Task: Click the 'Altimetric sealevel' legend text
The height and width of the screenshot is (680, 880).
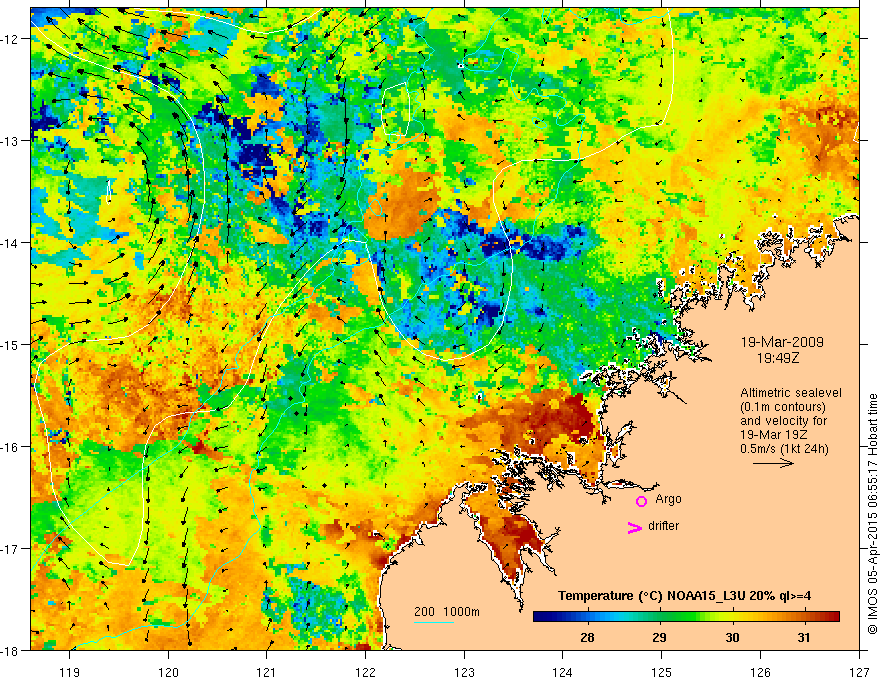Action: [791, 393]
